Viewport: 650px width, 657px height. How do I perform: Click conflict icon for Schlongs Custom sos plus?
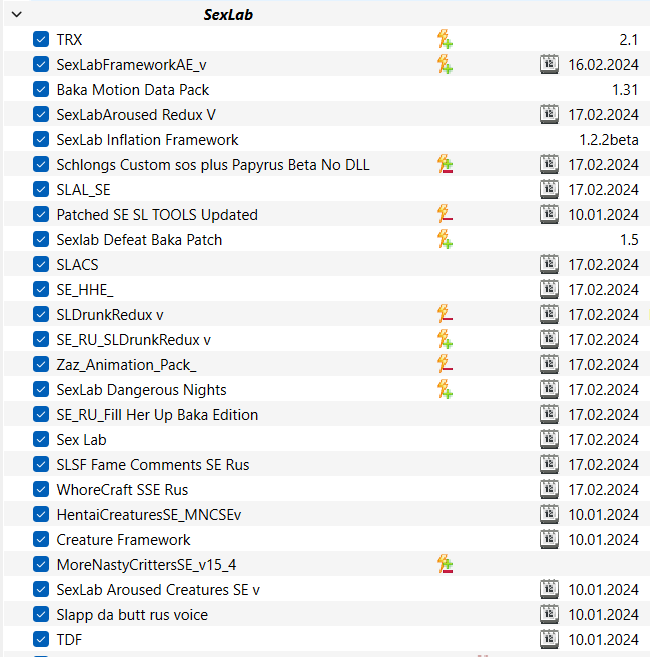click(x=445, y=164)
